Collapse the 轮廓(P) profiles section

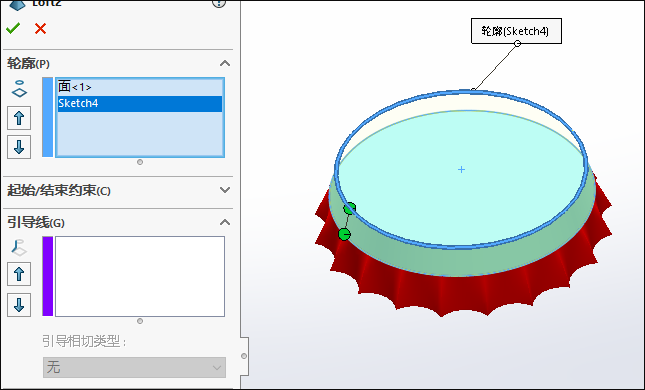tap(225, 63)
